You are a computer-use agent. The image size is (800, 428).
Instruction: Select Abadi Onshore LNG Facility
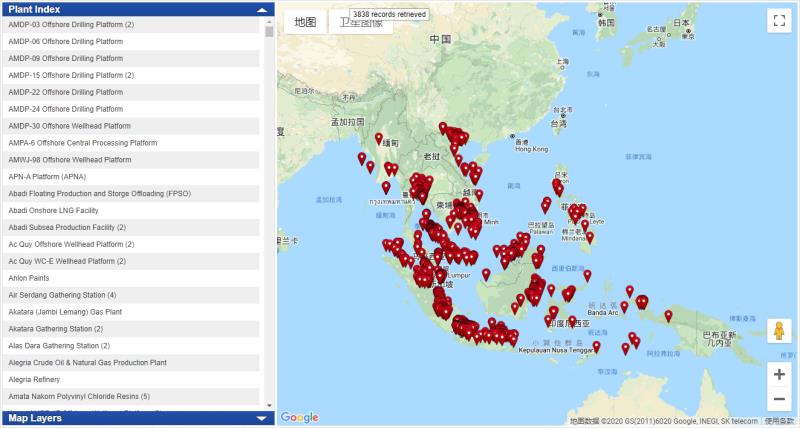[53, 210]
